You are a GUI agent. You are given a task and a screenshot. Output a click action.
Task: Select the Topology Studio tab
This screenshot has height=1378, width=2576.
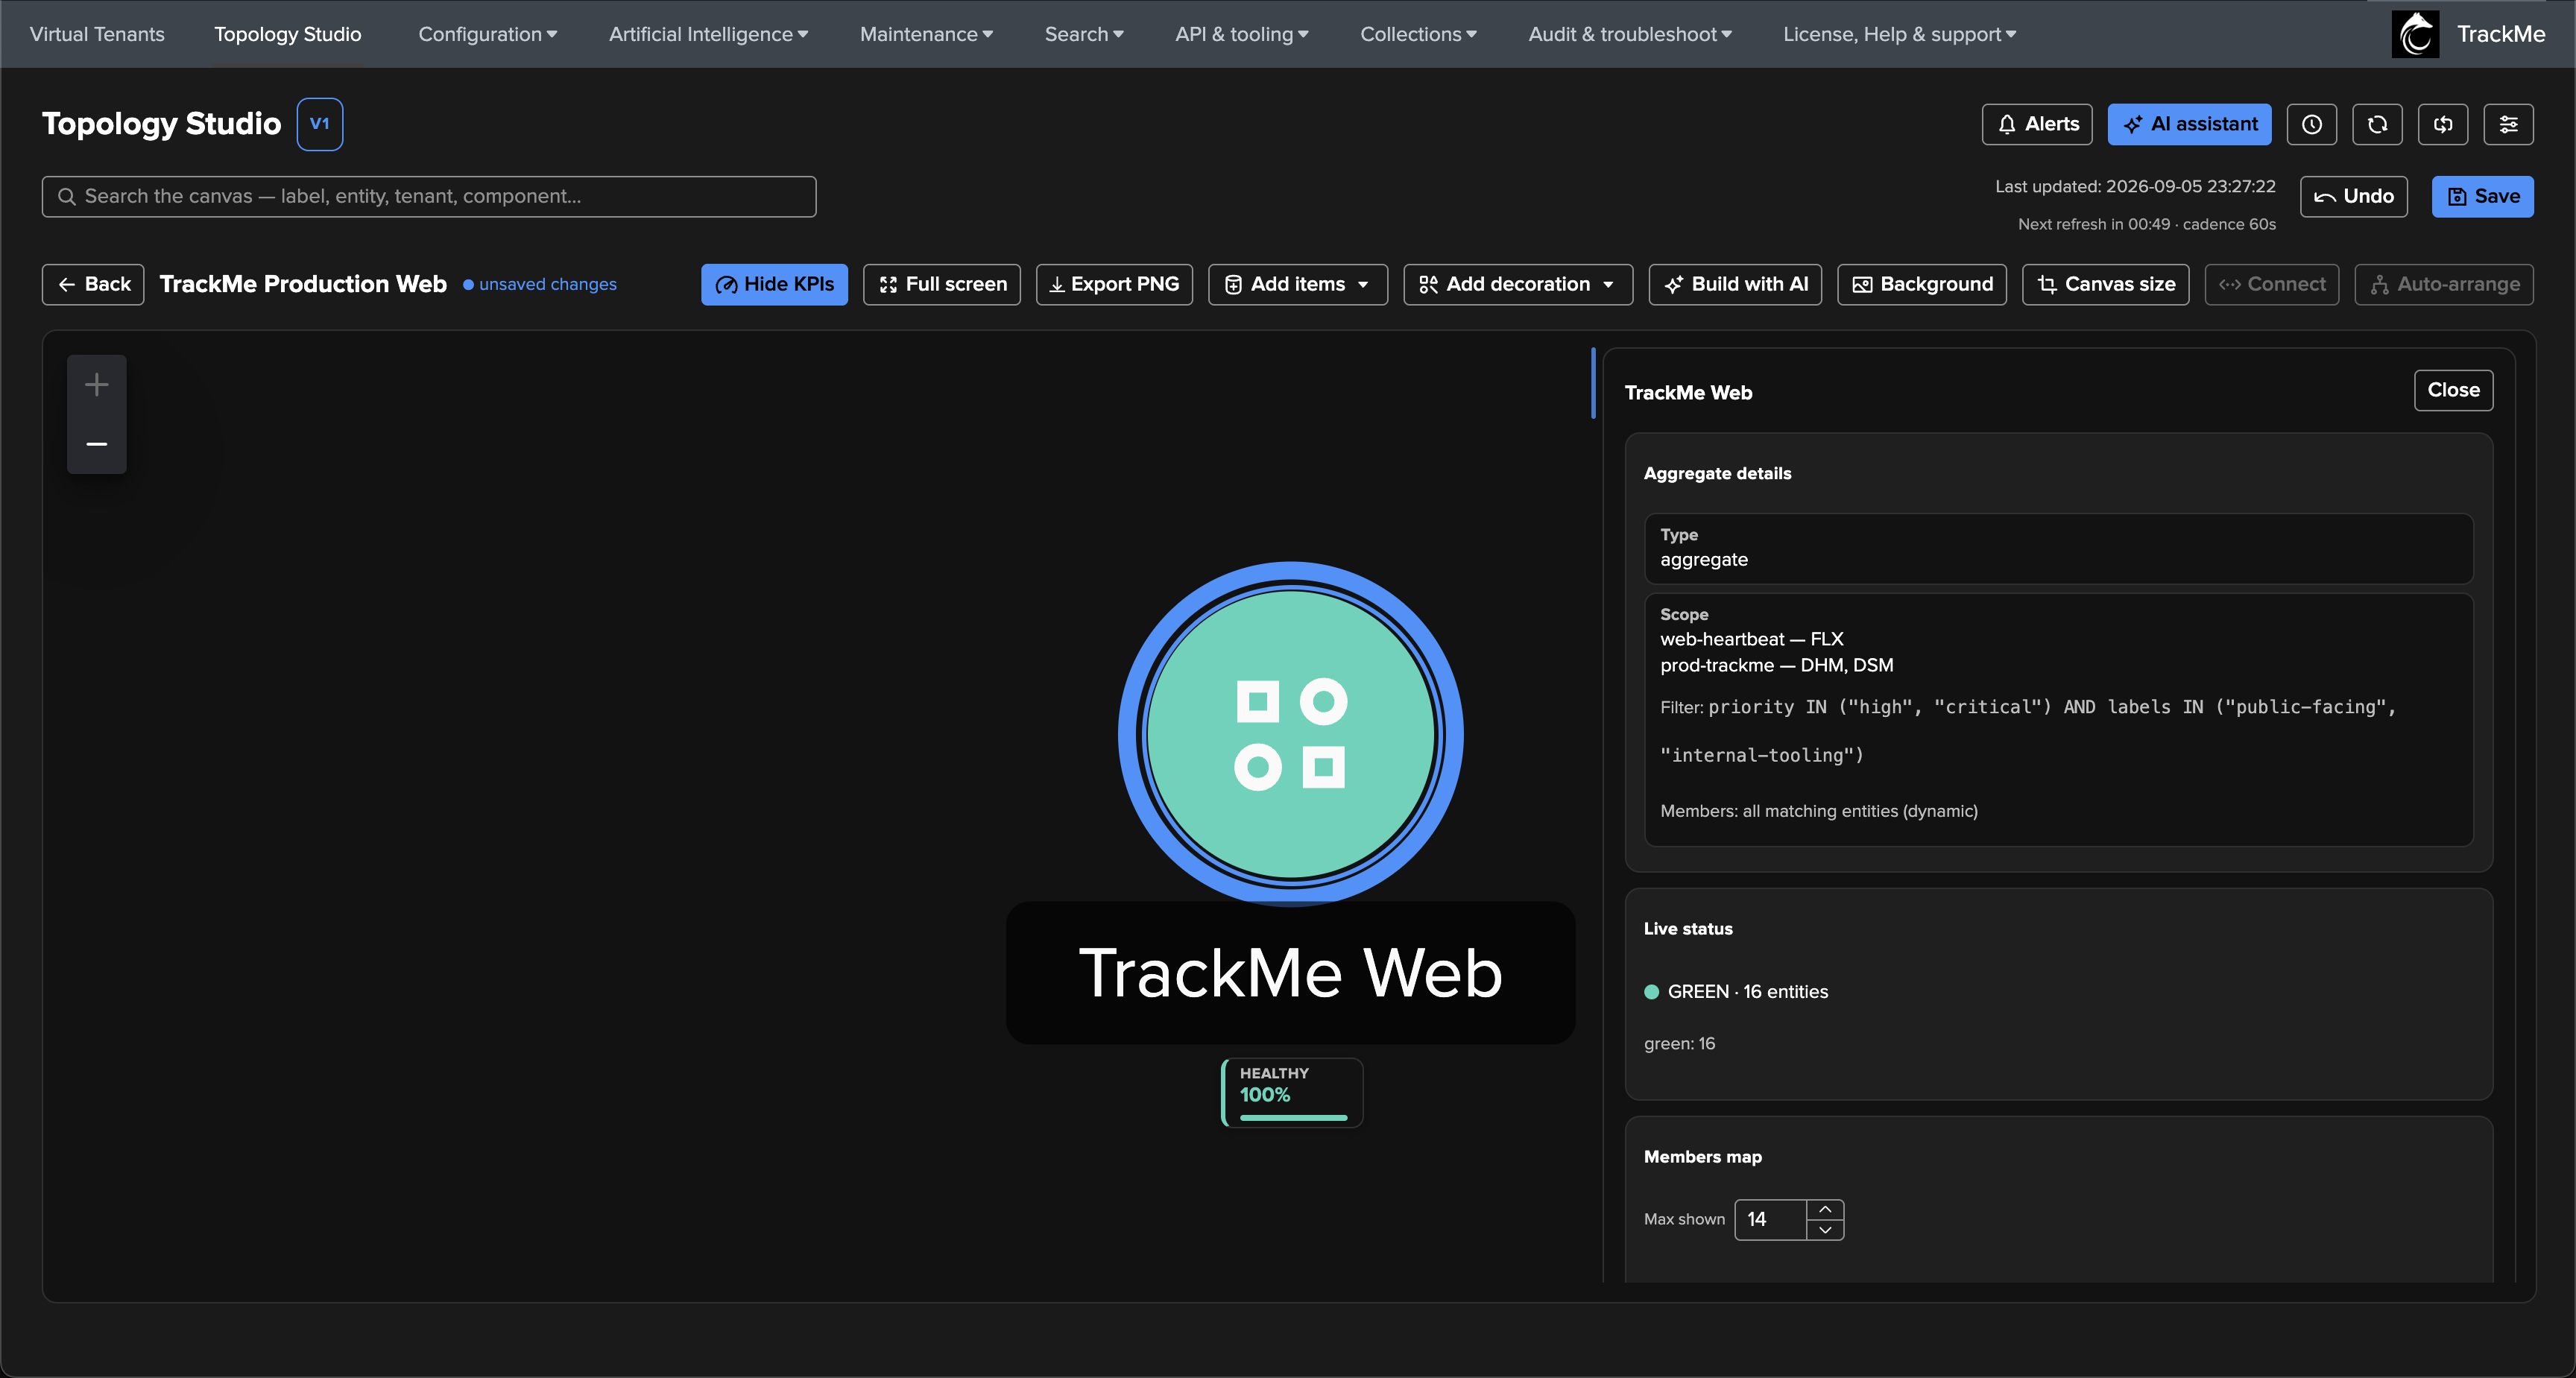[288, 34]
